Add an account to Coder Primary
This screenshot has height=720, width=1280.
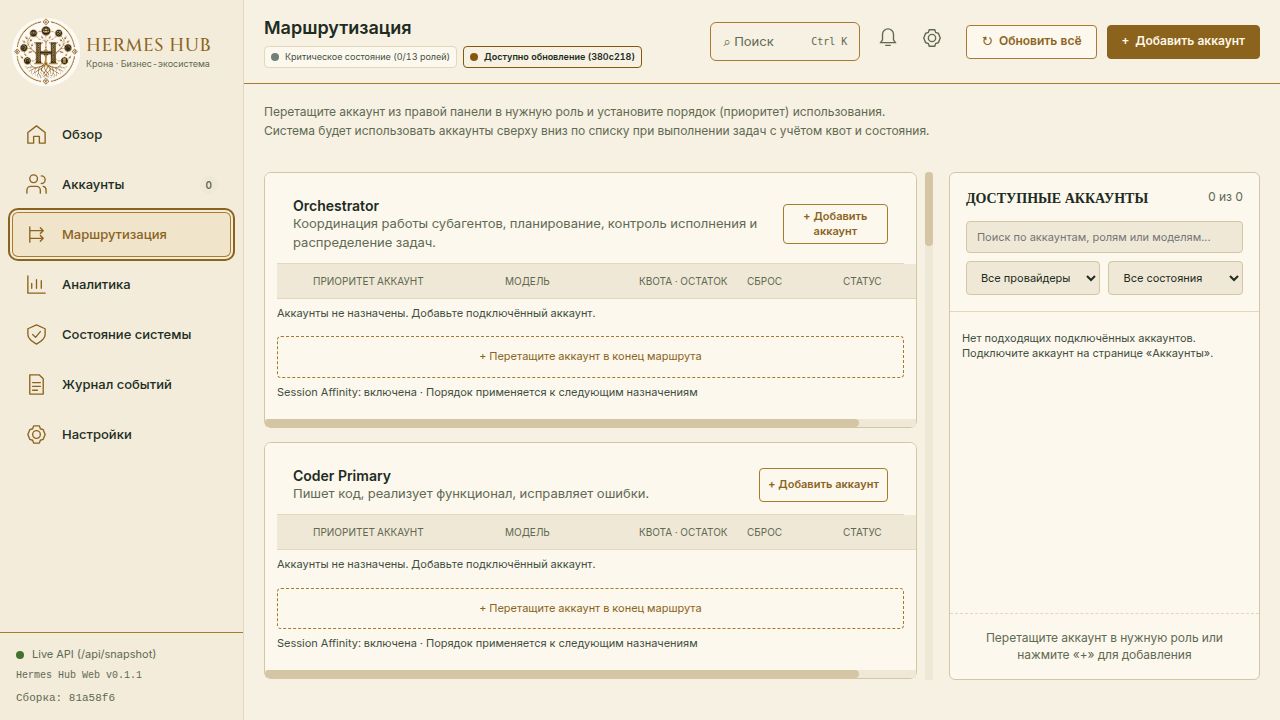pyautogui.click(x=823, y=484)
